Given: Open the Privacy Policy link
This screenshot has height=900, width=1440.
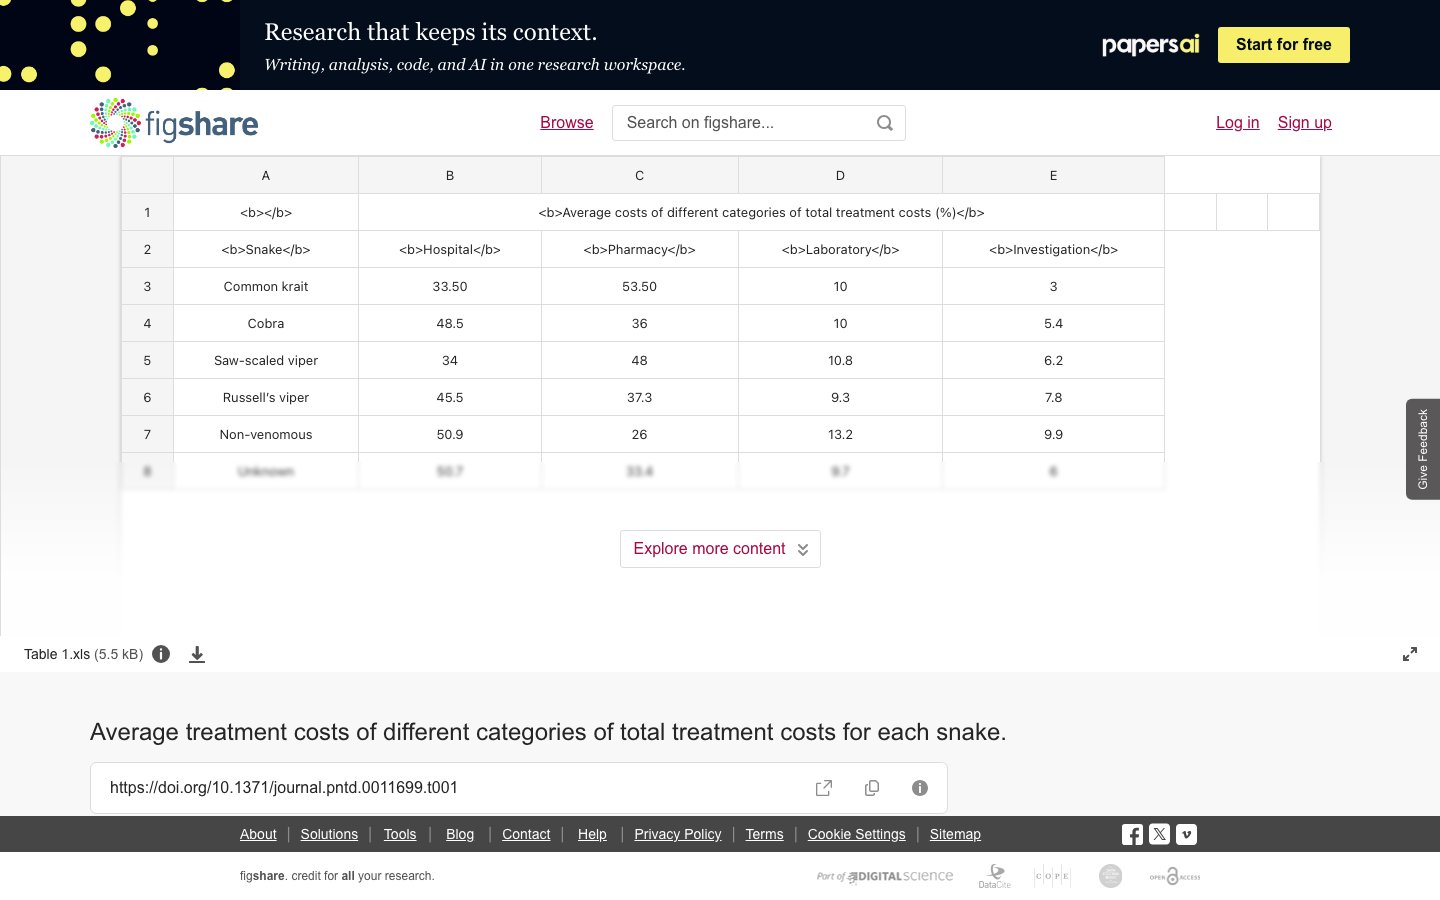Looking at the screenshot, I should (x=678, y=834).
